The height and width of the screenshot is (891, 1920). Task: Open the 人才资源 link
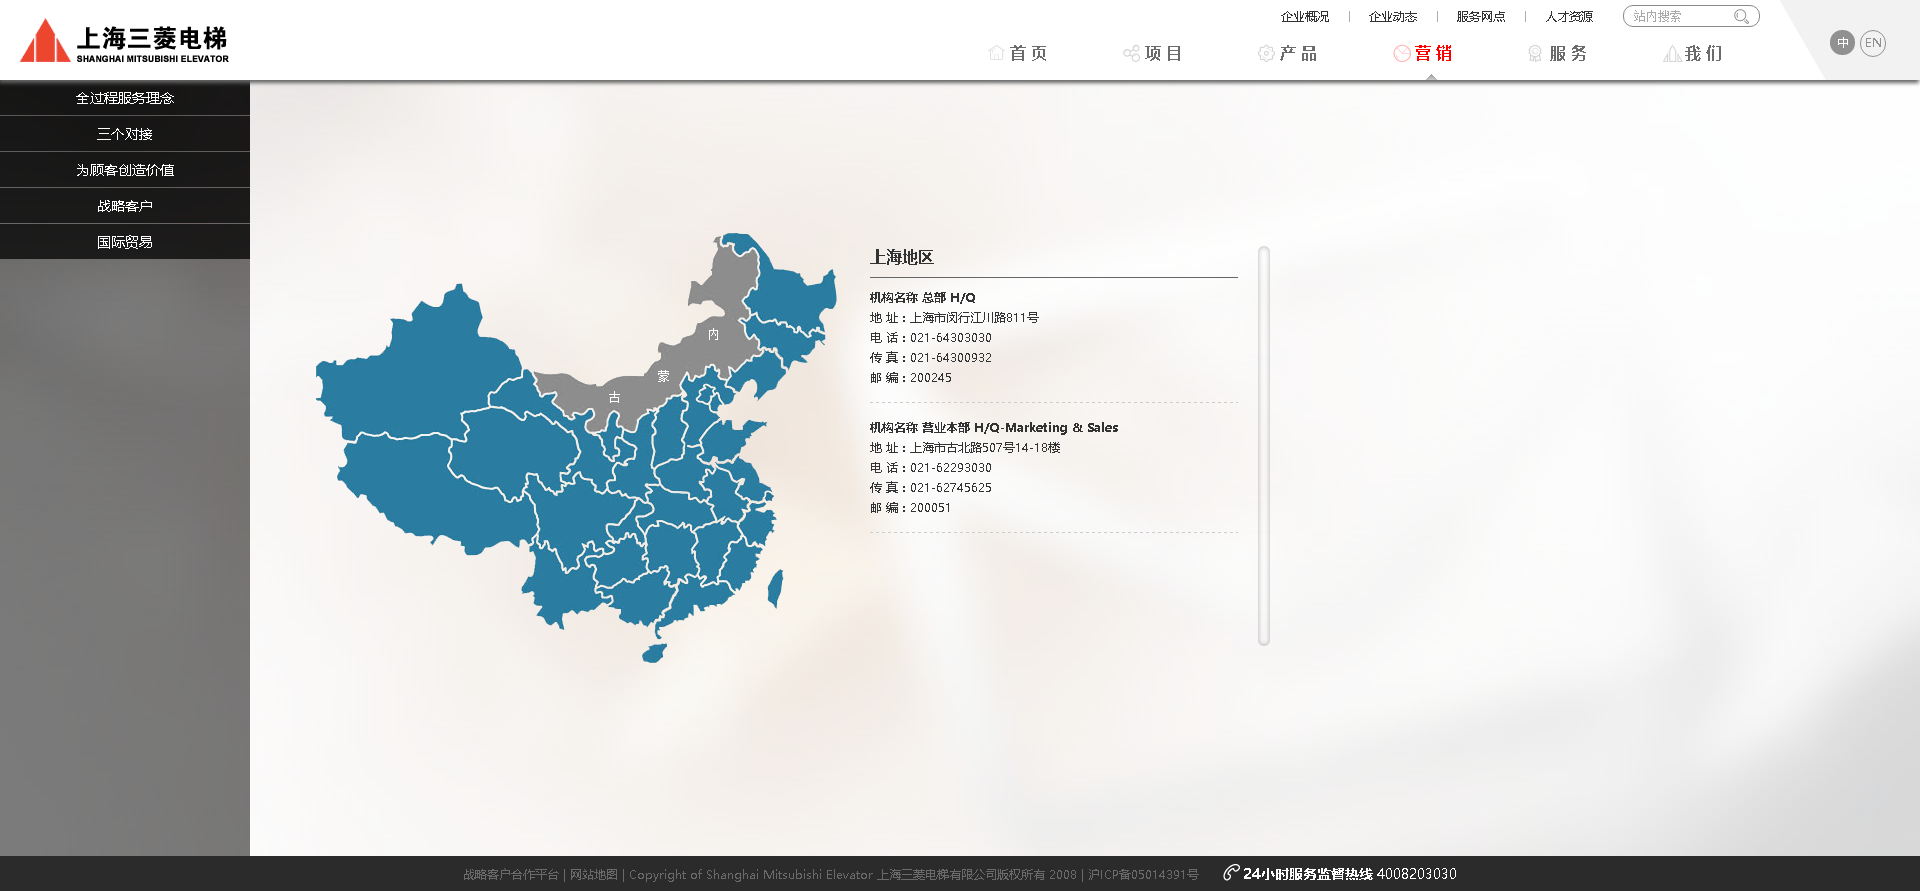pyautogui.click(x=1569, y=17)
